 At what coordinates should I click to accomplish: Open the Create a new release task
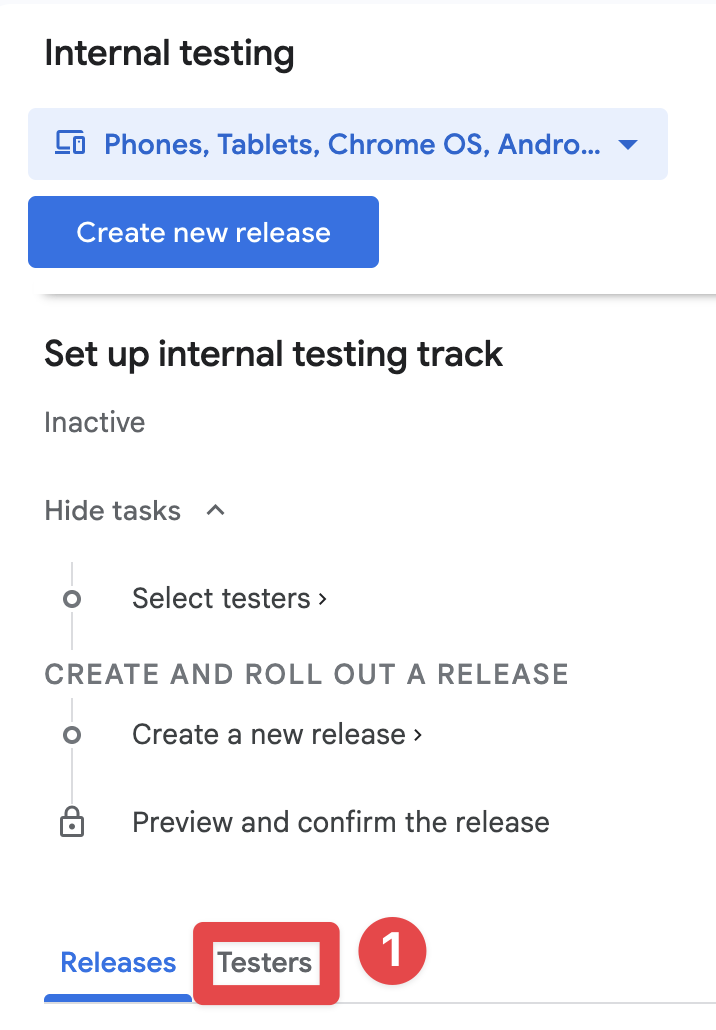coord(270,734)
